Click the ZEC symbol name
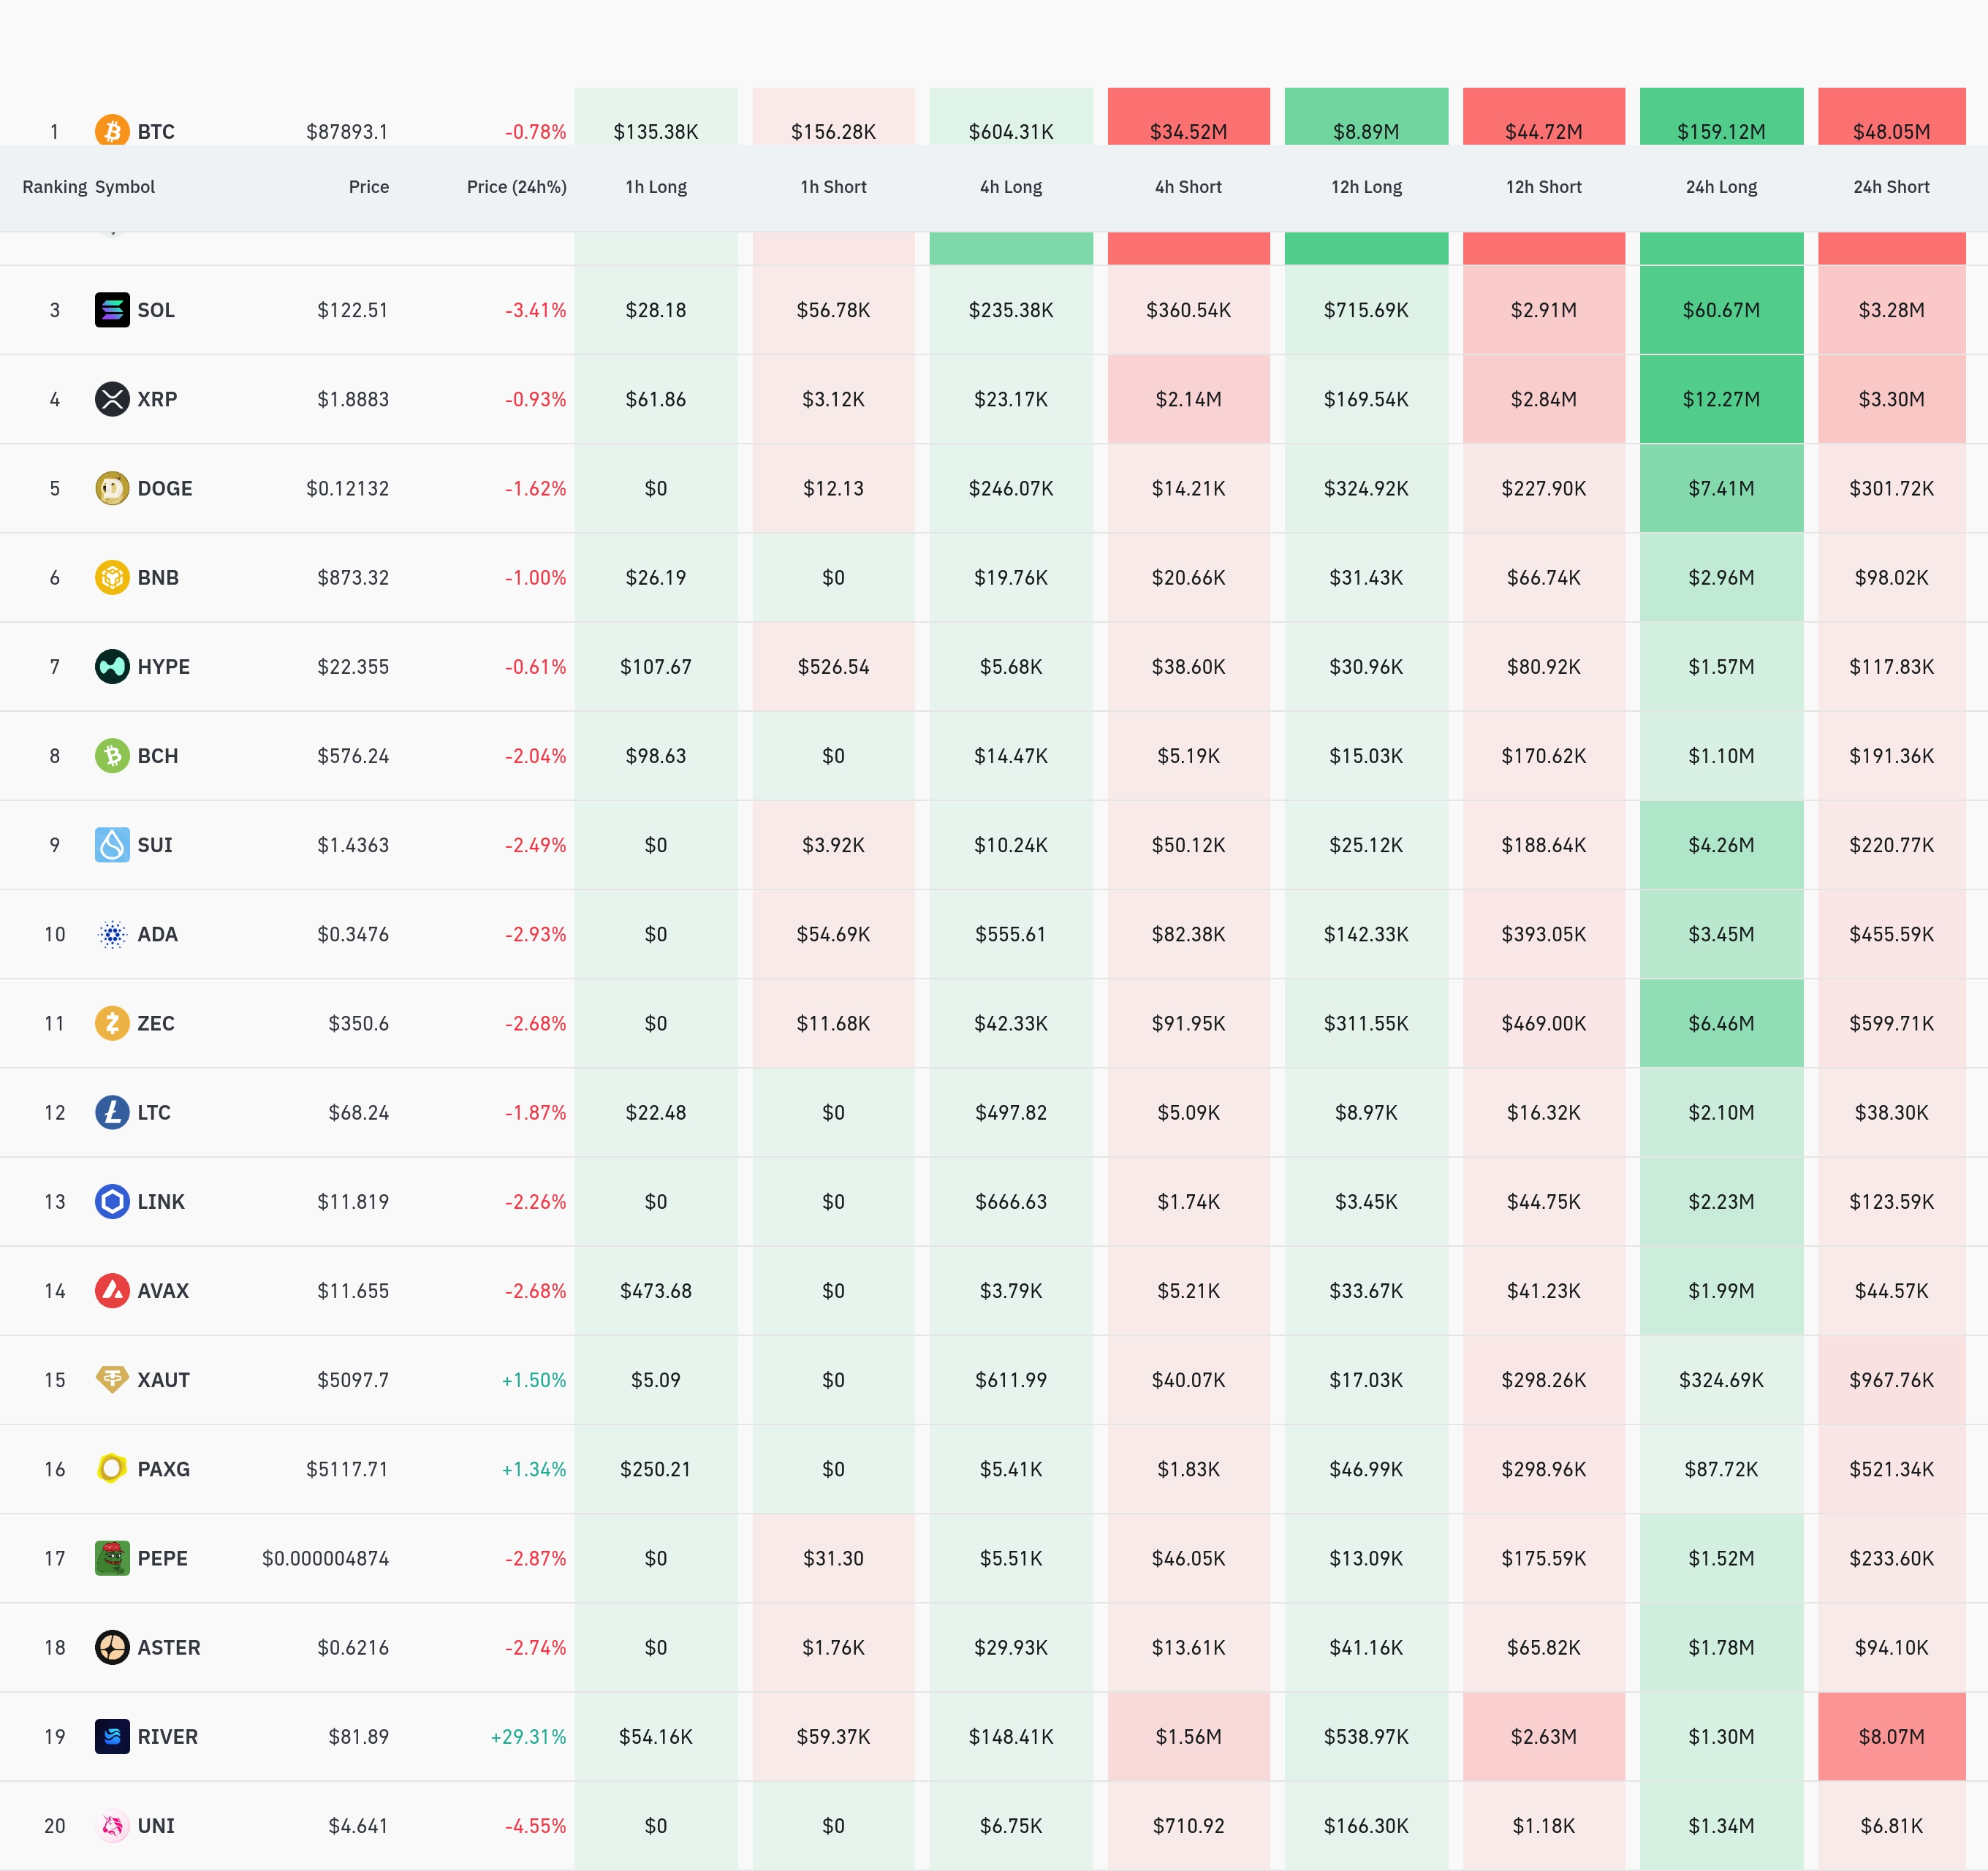 (156, 1023)
